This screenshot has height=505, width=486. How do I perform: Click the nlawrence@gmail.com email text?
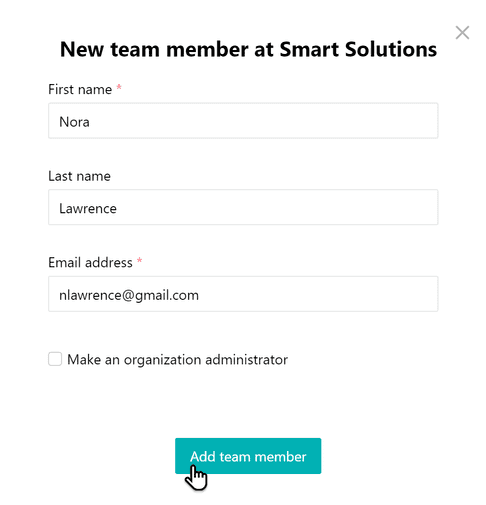tap(129, 296)
